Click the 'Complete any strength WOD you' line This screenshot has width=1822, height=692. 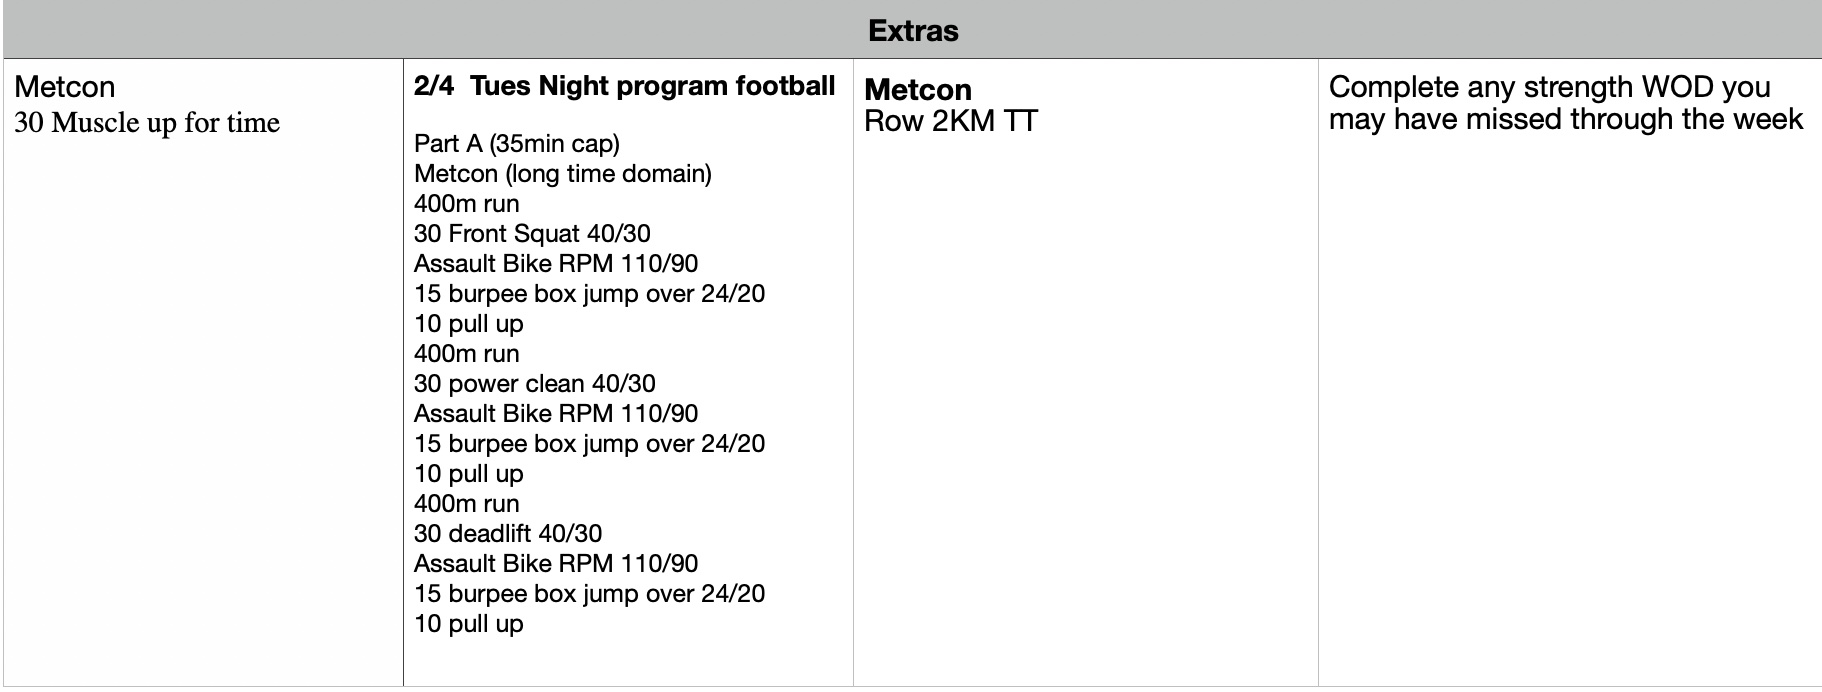click(1549, 87)
